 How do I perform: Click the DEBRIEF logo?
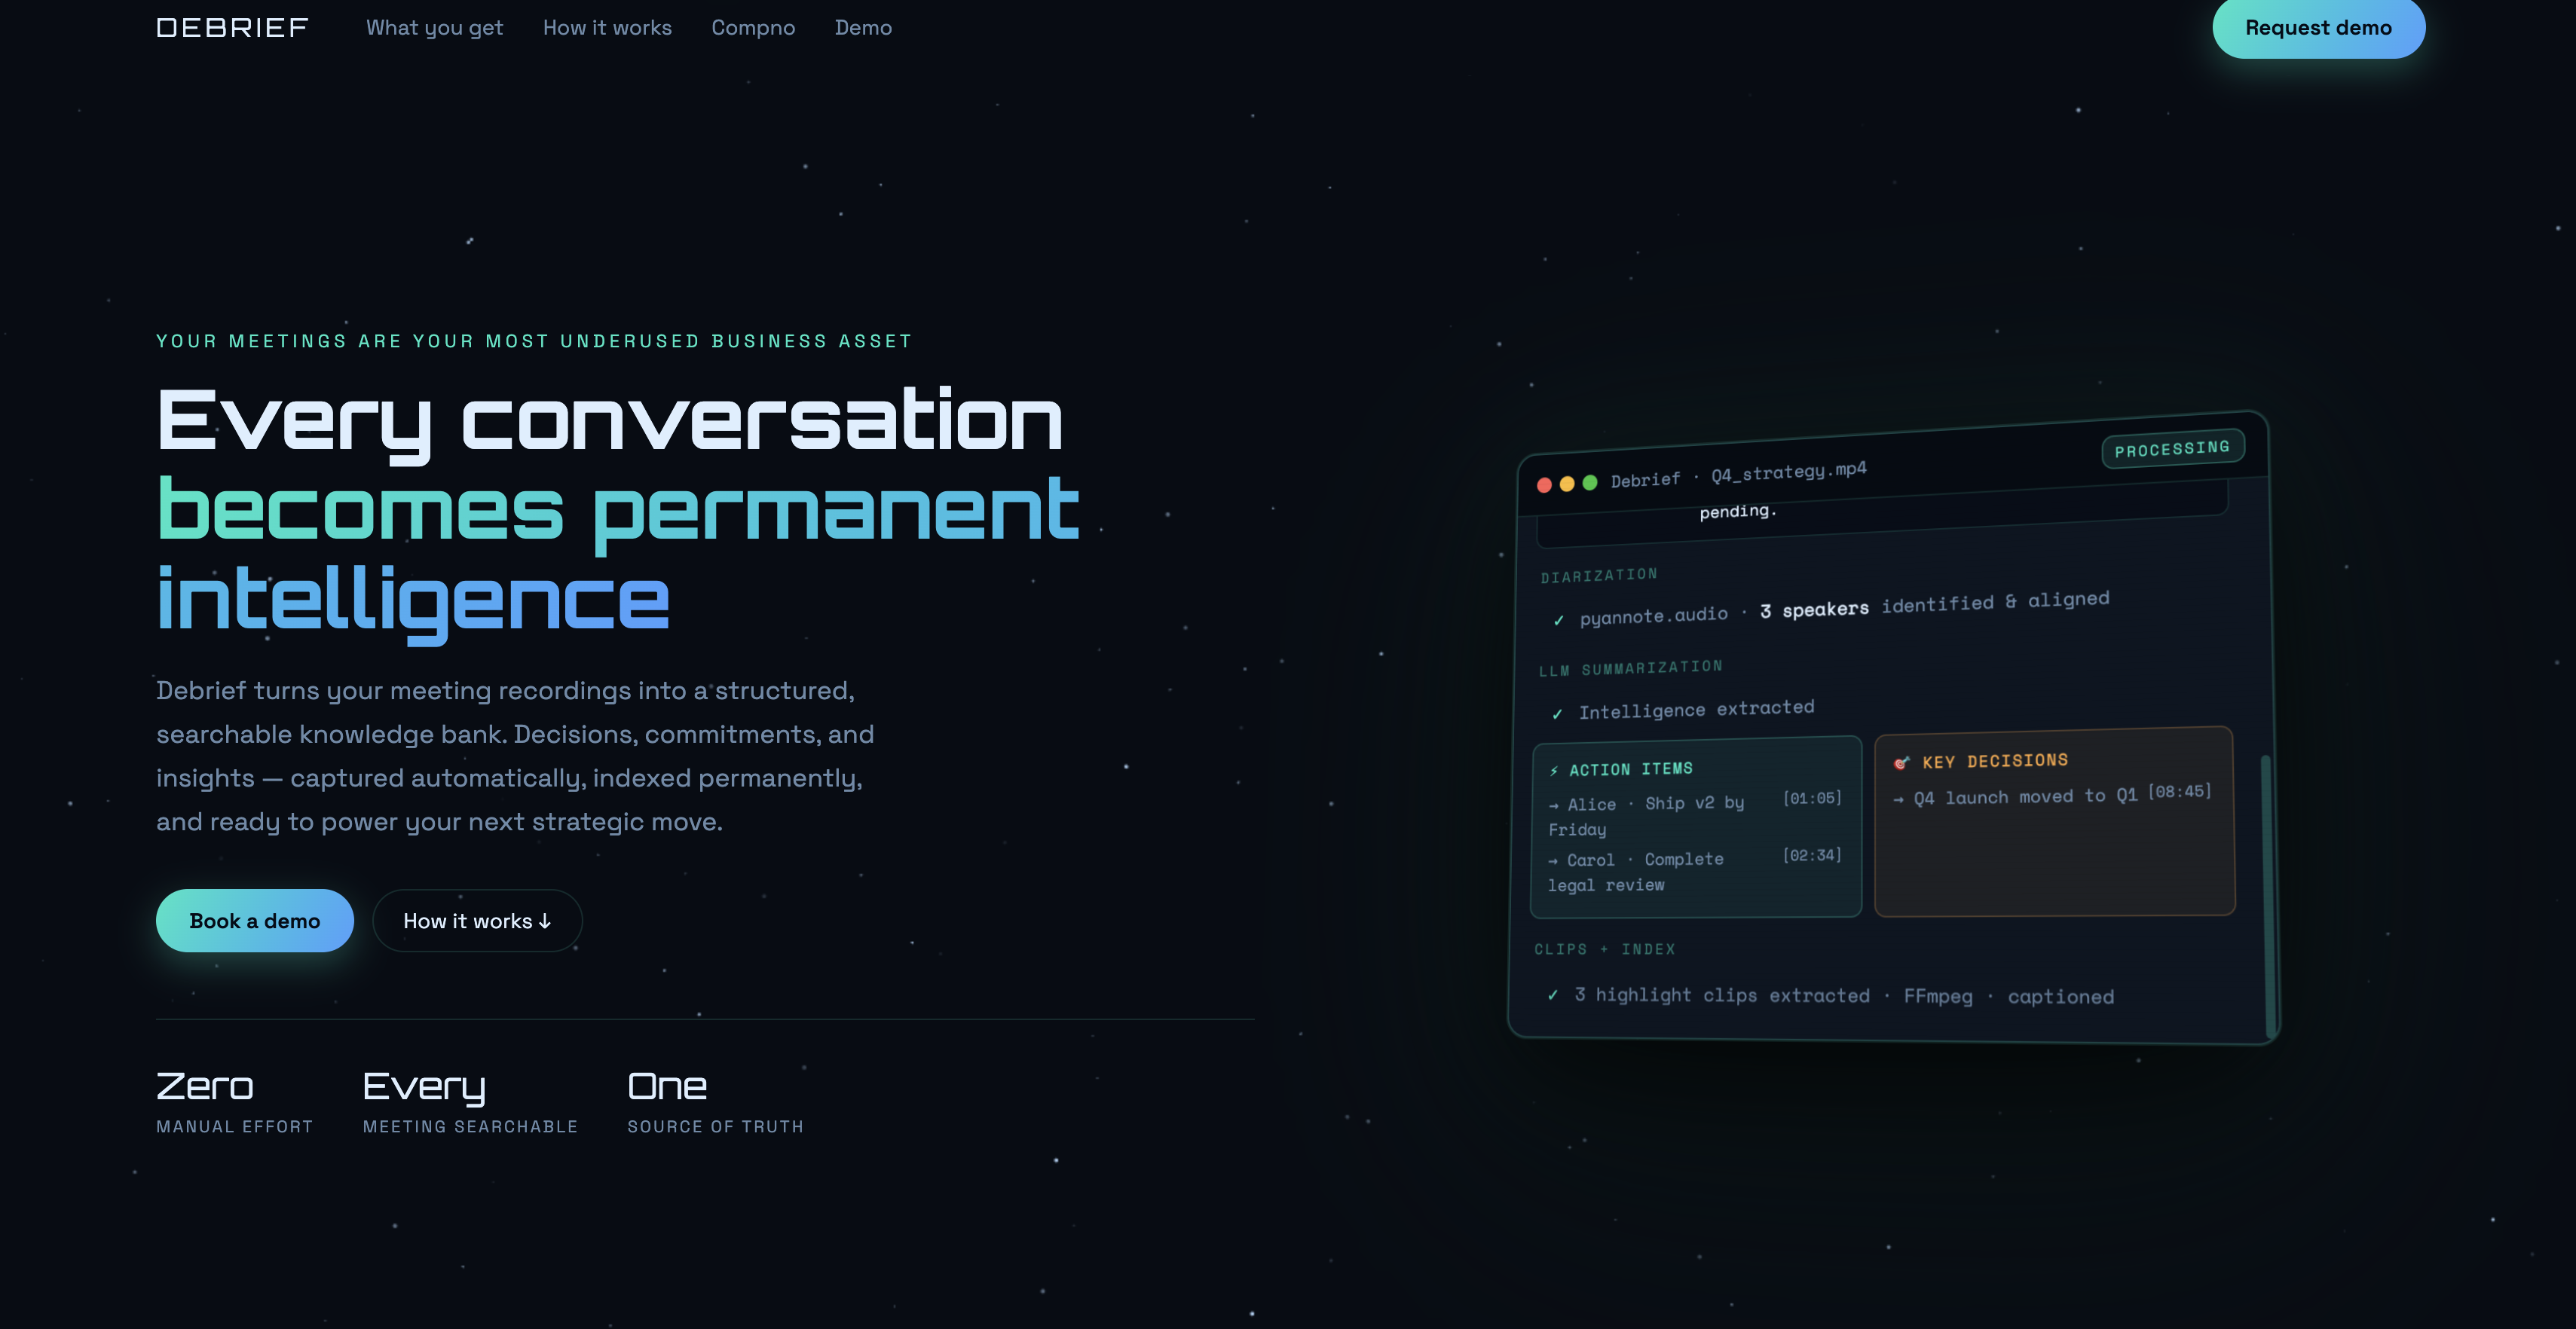coord(232,28)
